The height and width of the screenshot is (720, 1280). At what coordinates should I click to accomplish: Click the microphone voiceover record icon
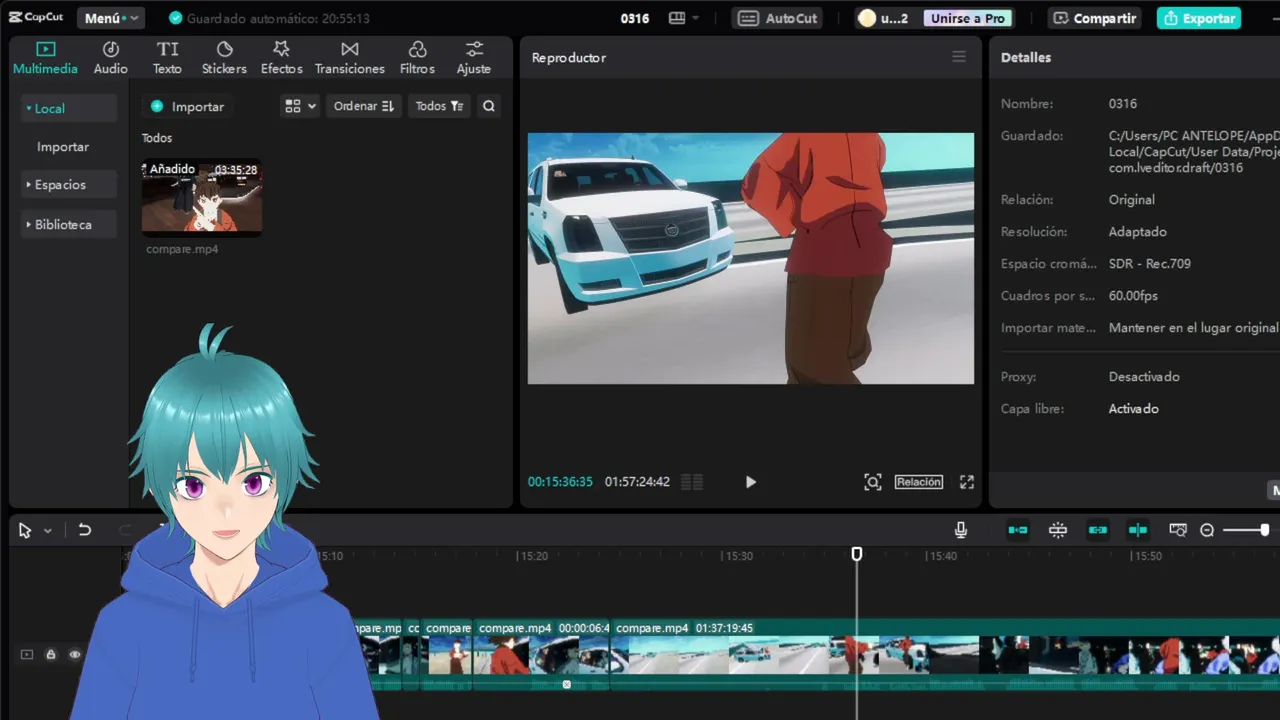961,530
